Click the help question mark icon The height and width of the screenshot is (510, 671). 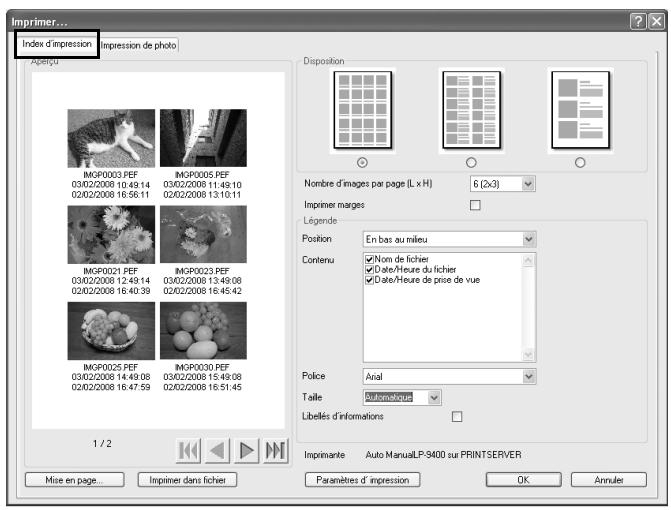[x=638, y=21]
